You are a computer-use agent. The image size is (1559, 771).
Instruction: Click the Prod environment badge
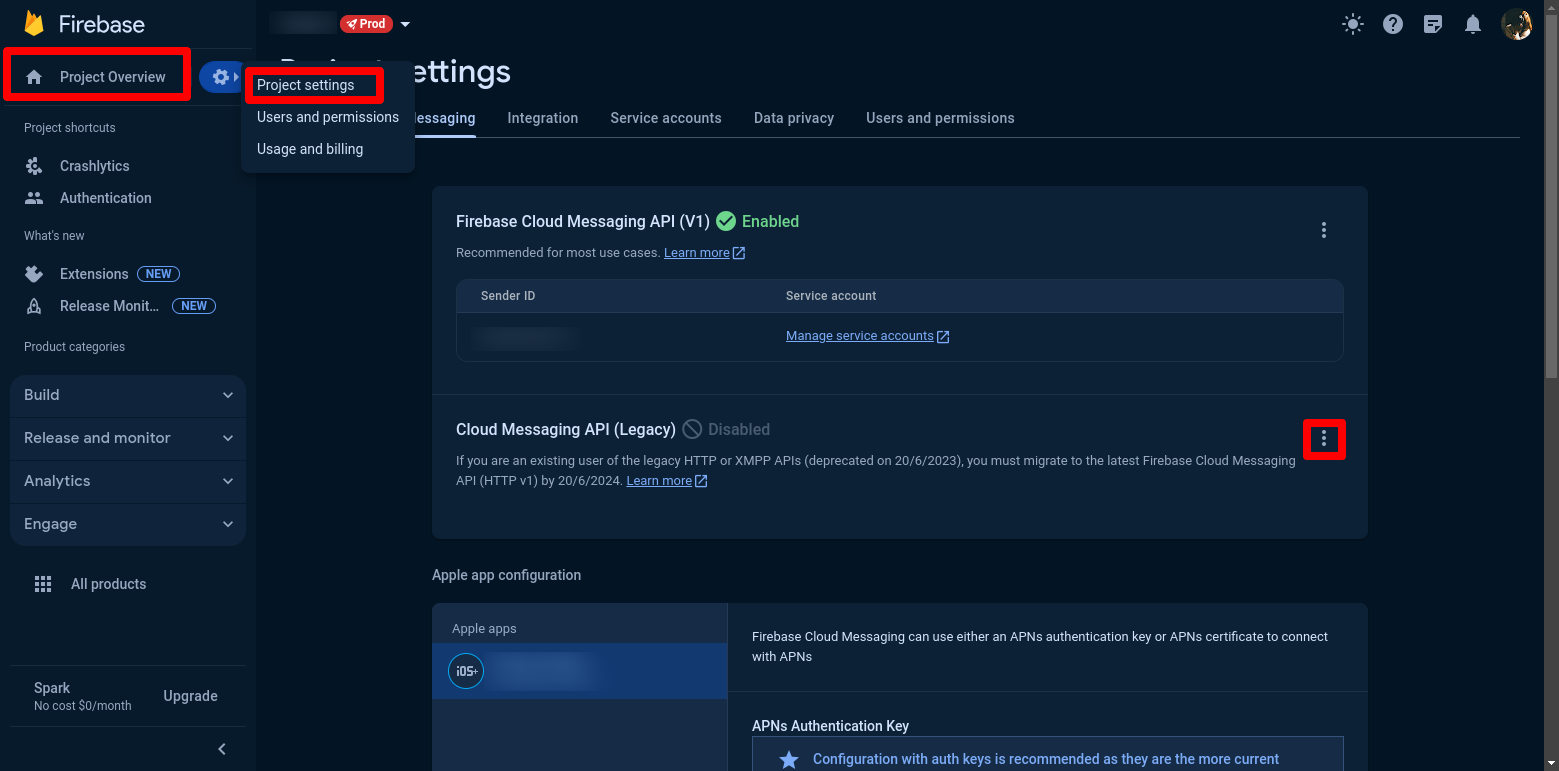366,24
